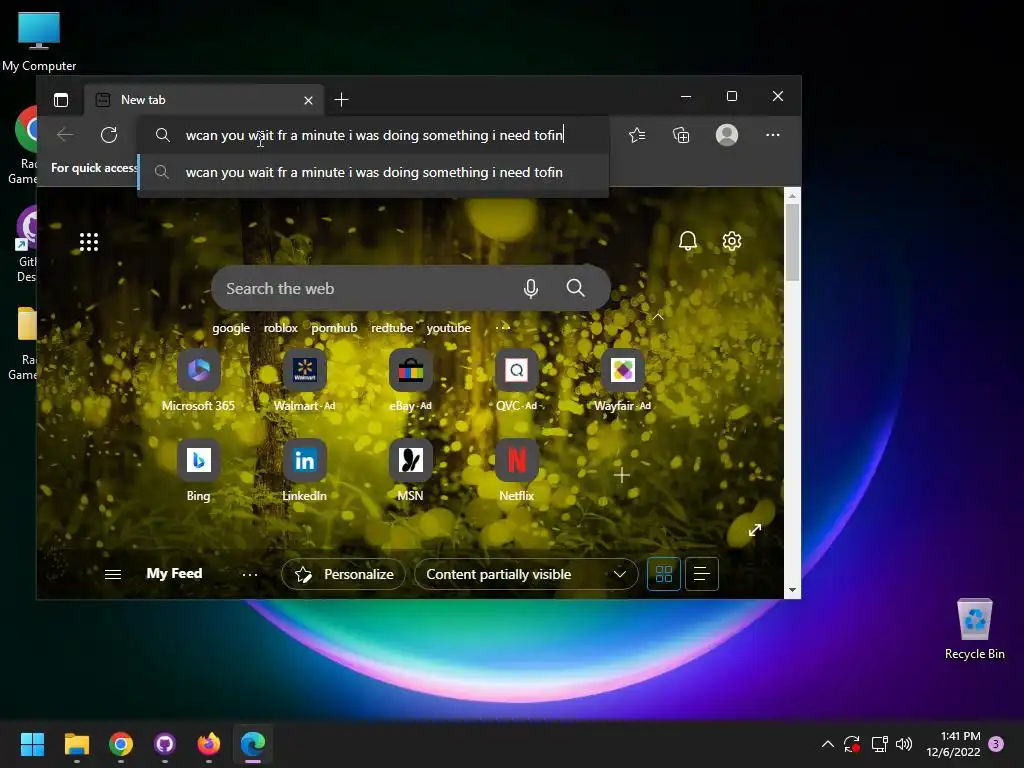Open feed more options ellipsis

(249, 575)
